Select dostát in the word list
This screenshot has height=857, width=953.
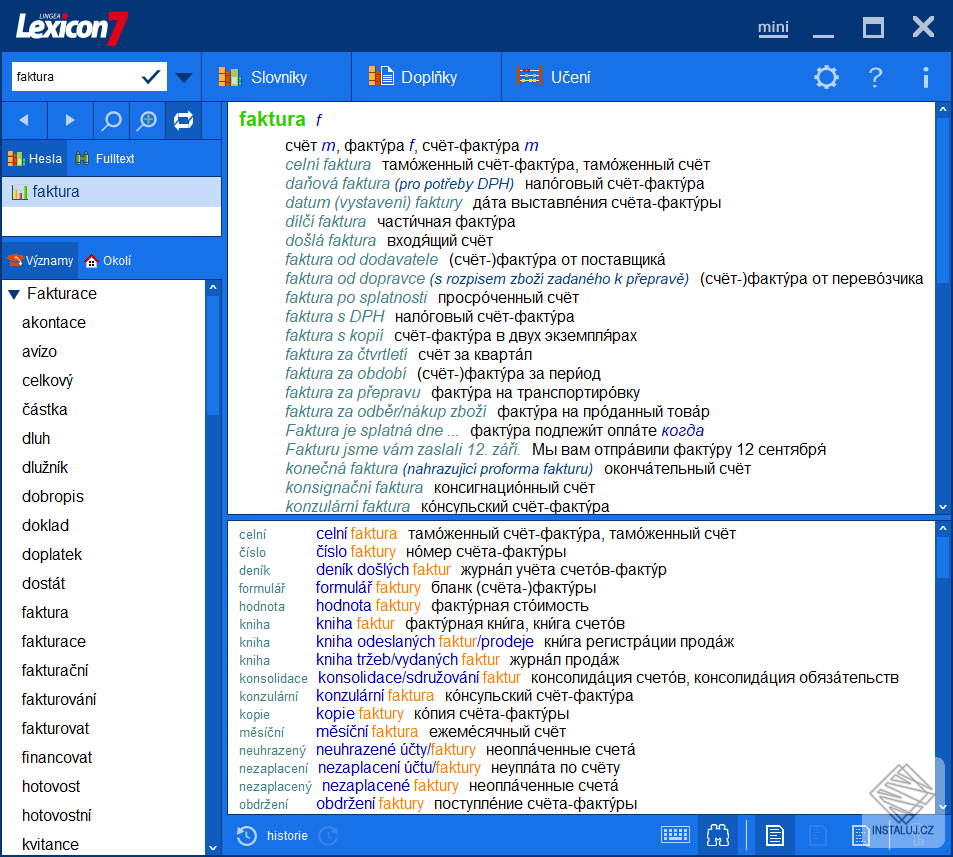click(x=43, y=583)
